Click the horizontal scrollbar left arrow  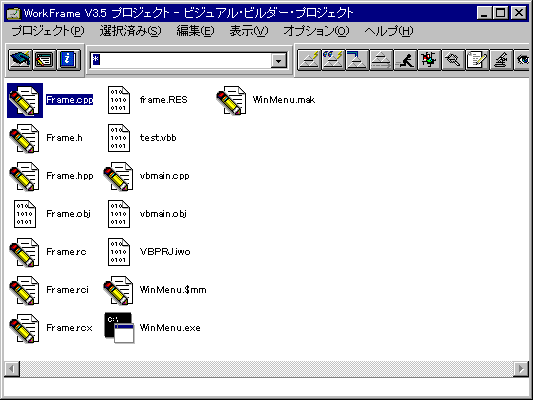coord(12,369)
